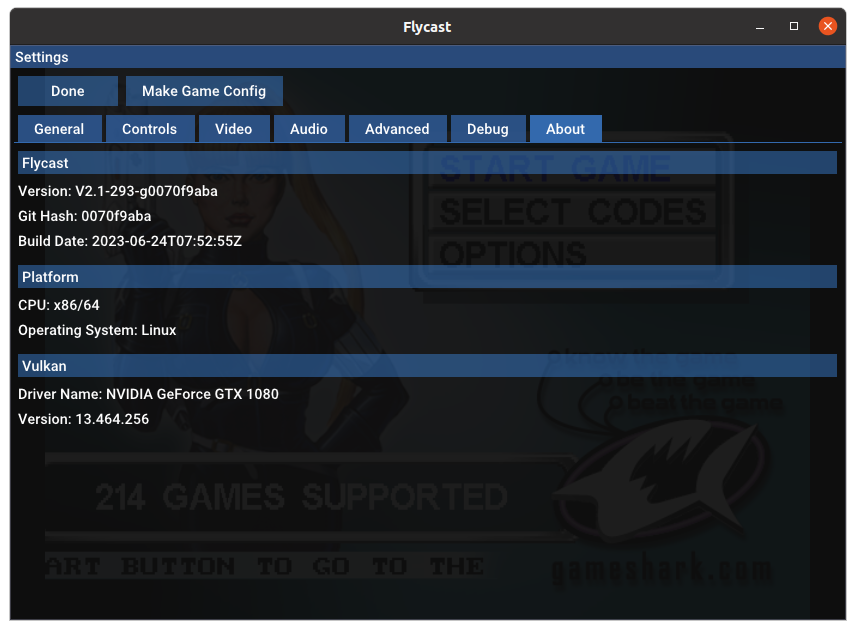Screen dimensions: 856x630
Task: Click the Done button
Action: coord(67,90)
